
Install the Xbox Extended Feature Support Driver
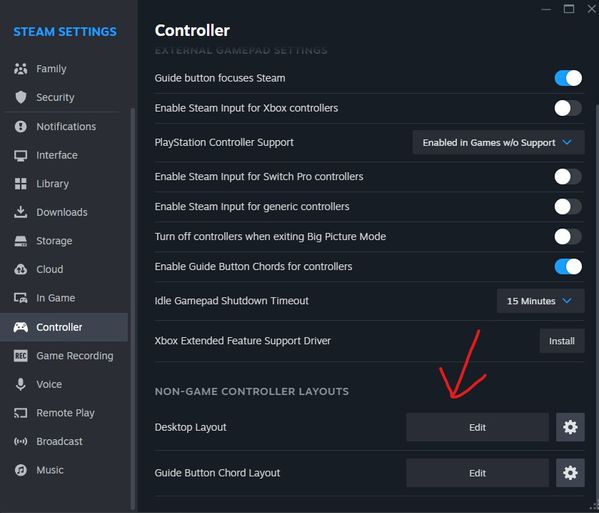pos(562,341)
